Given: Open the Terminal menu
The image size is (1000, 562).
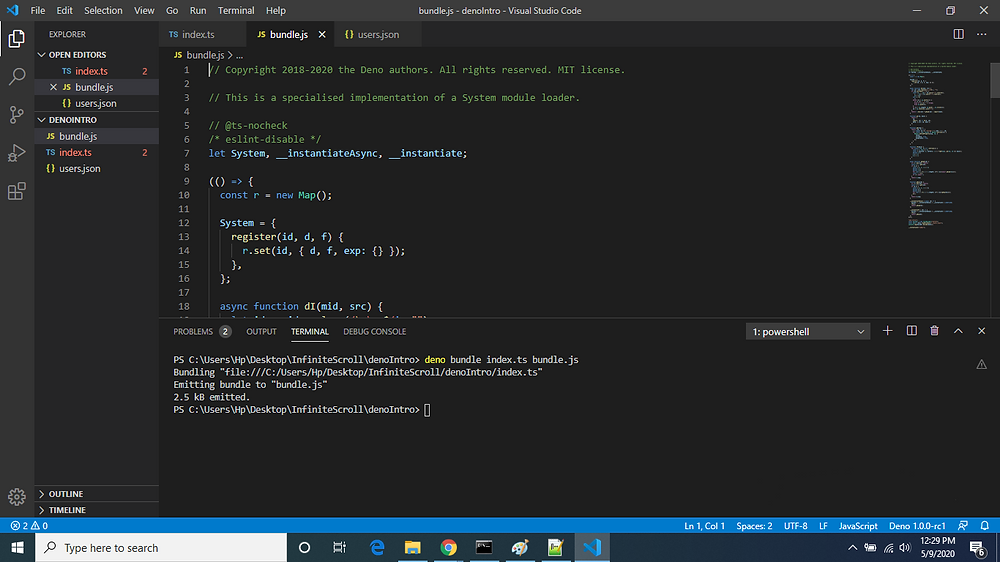Looking at the screenshot, I should 236,10.
